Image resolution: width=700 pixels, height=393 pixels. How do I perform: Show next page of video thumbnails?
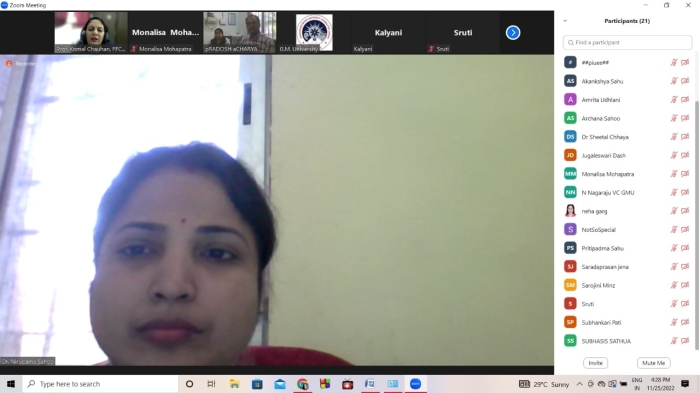(x=513, y=33)
